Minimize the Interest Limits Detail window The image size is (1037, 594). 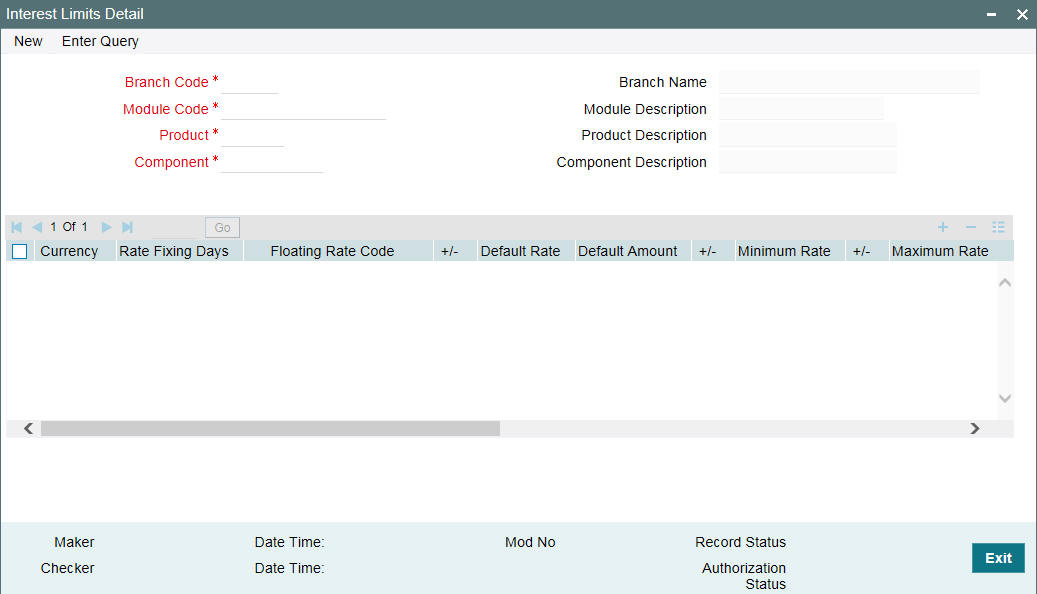click(x=991, y=14)
